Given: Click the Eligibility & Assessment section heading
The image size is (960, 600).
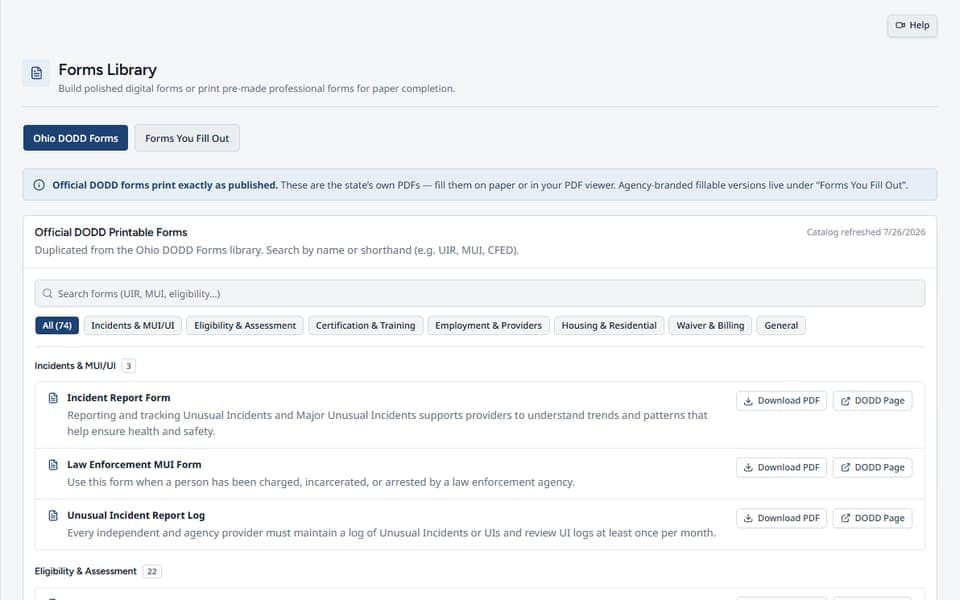Looking at the screenshot, I should pos(85,571).
